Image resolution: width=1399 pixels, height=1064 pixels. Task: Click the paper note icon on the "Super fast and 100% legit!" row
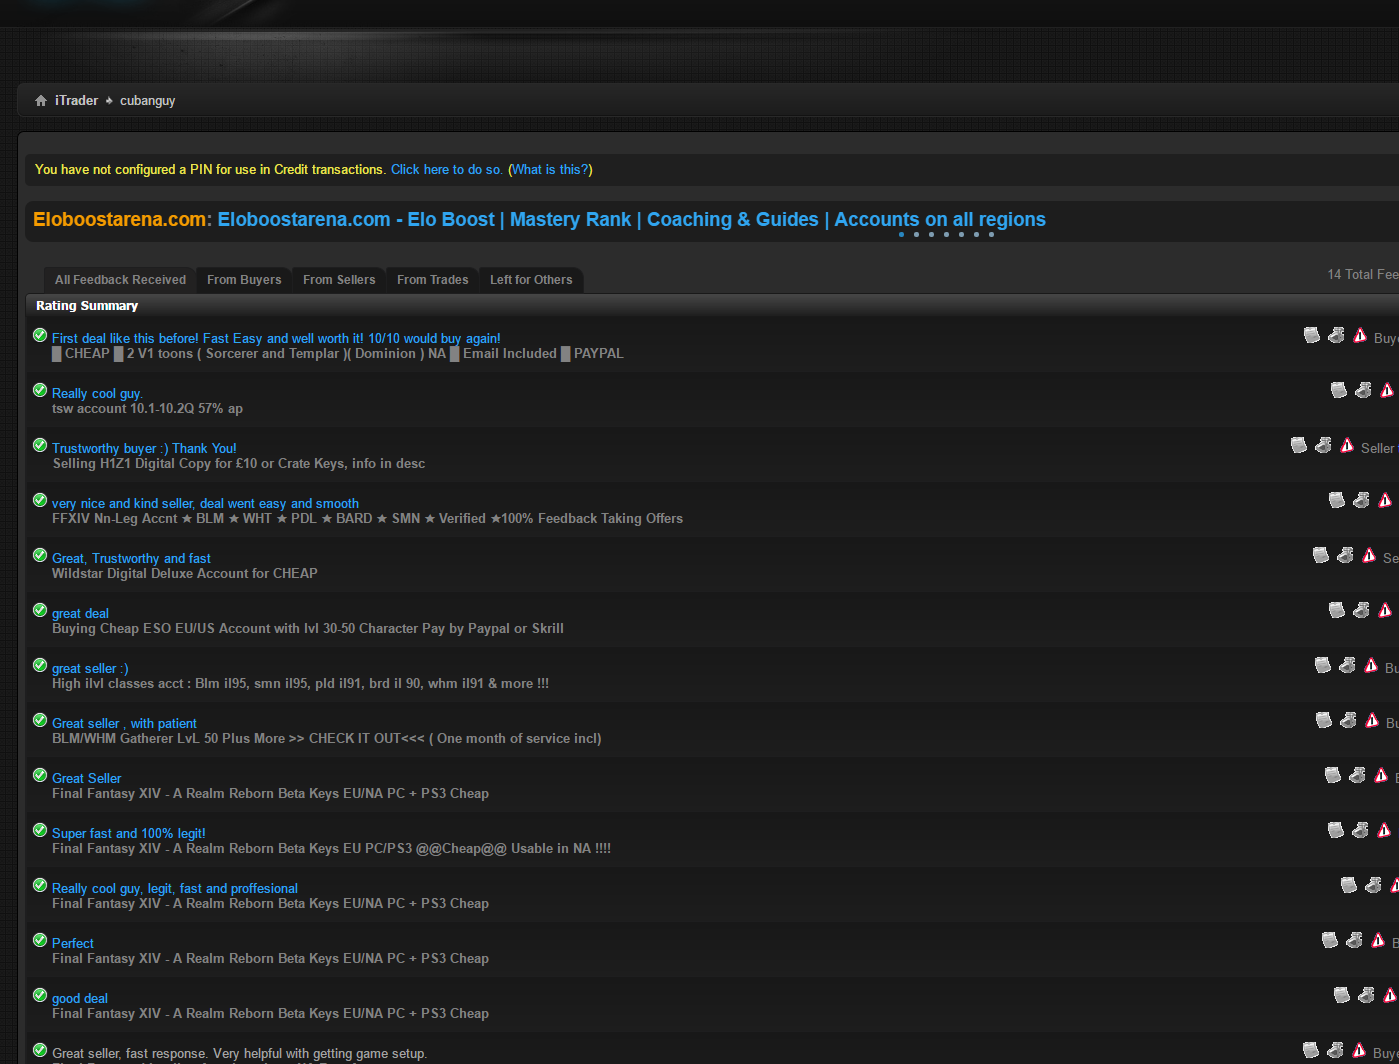(x=1336, y=830)
